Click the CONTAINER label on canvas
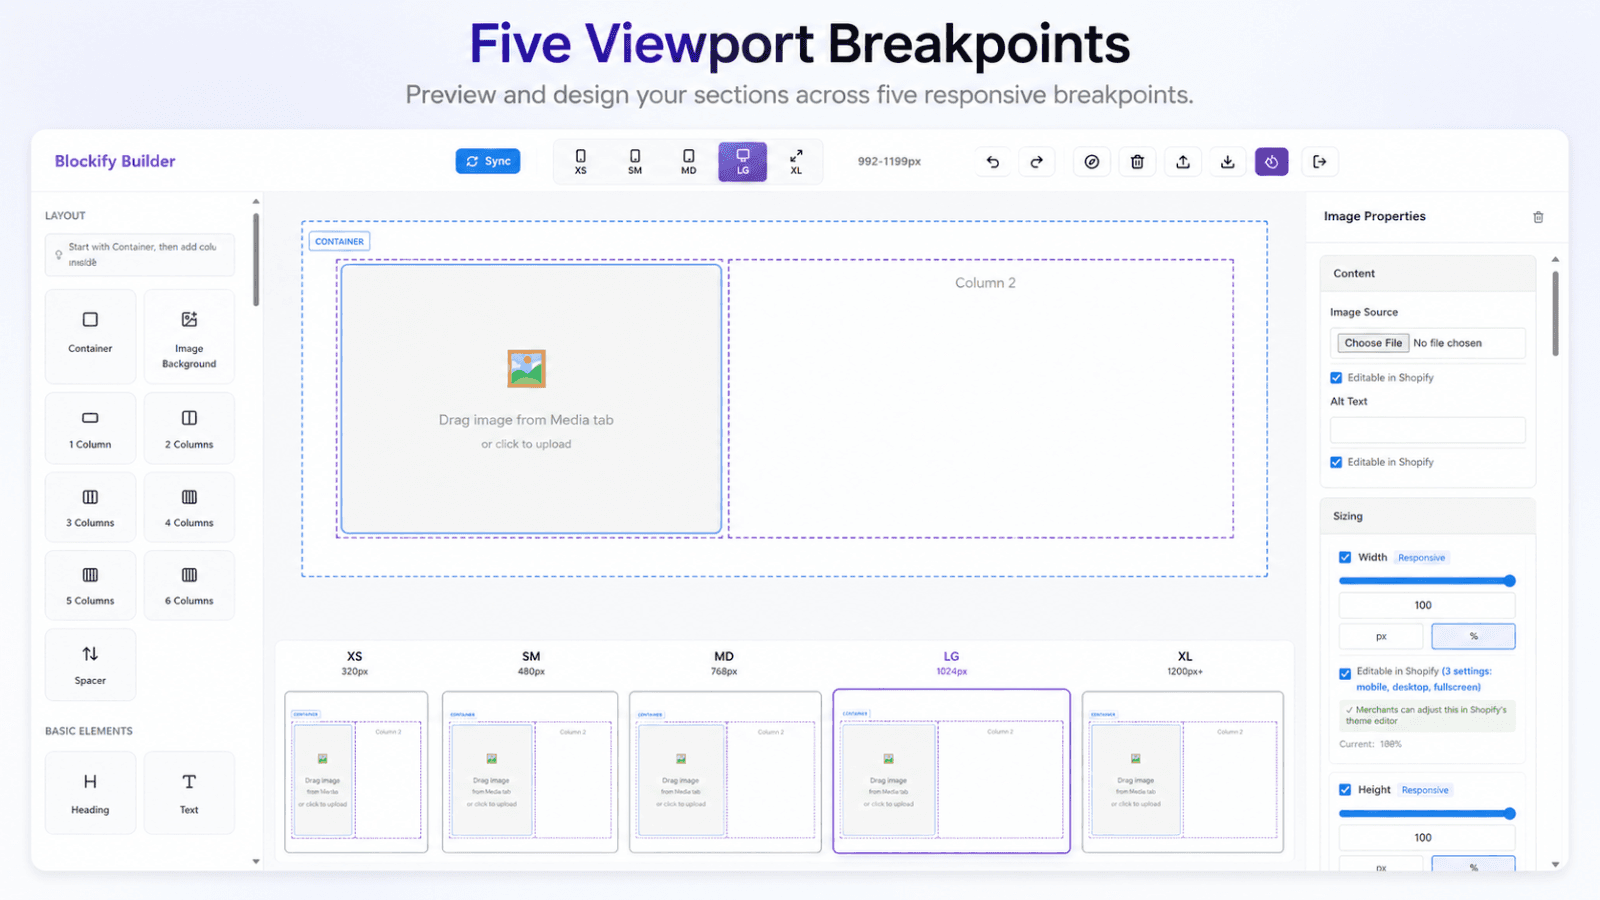This screenshot has height=900, width=1600. tap(339, 241)
